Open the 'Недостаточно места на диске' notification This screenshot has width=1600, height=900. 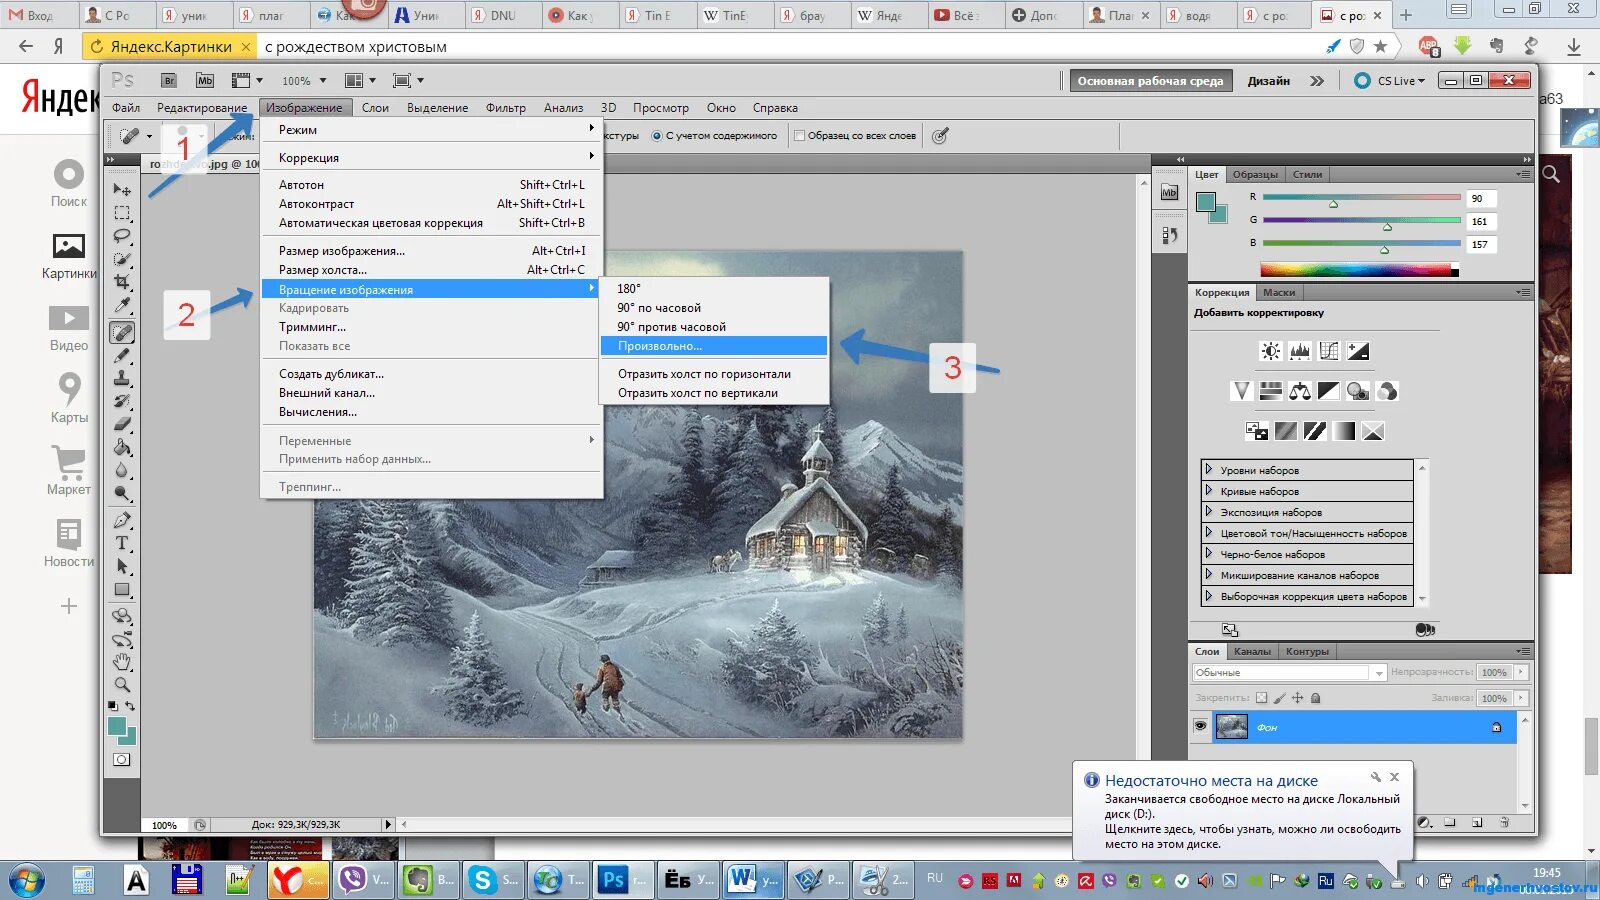tap(1243, 811)
